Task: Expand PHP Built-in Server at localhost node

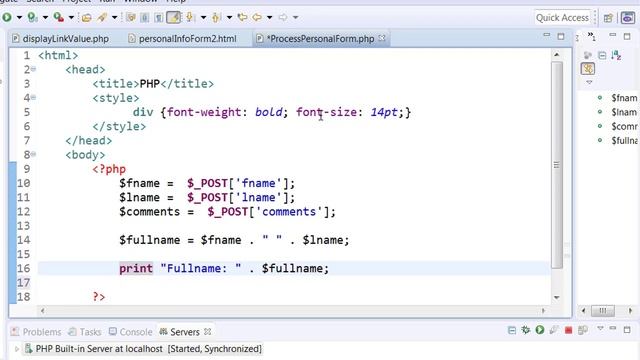Action: click(x=17, y=349)
